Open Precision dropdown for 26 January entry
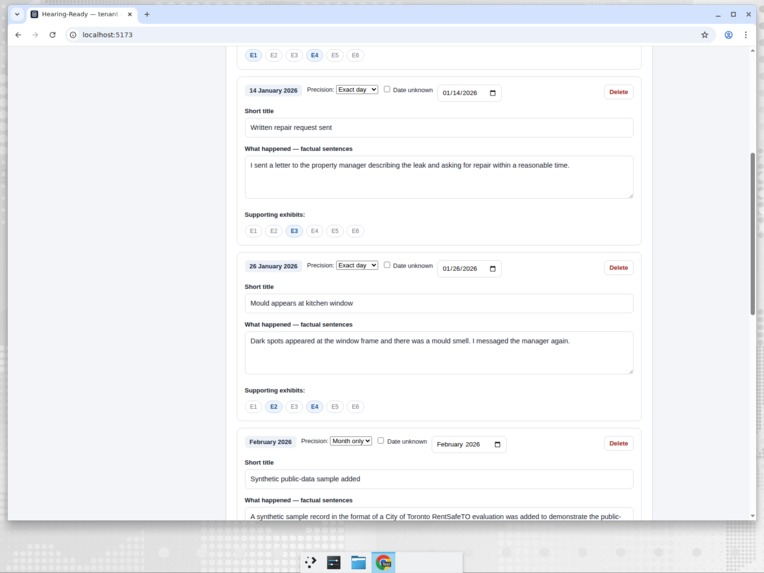764x573 pixels. tap(357, 266)
